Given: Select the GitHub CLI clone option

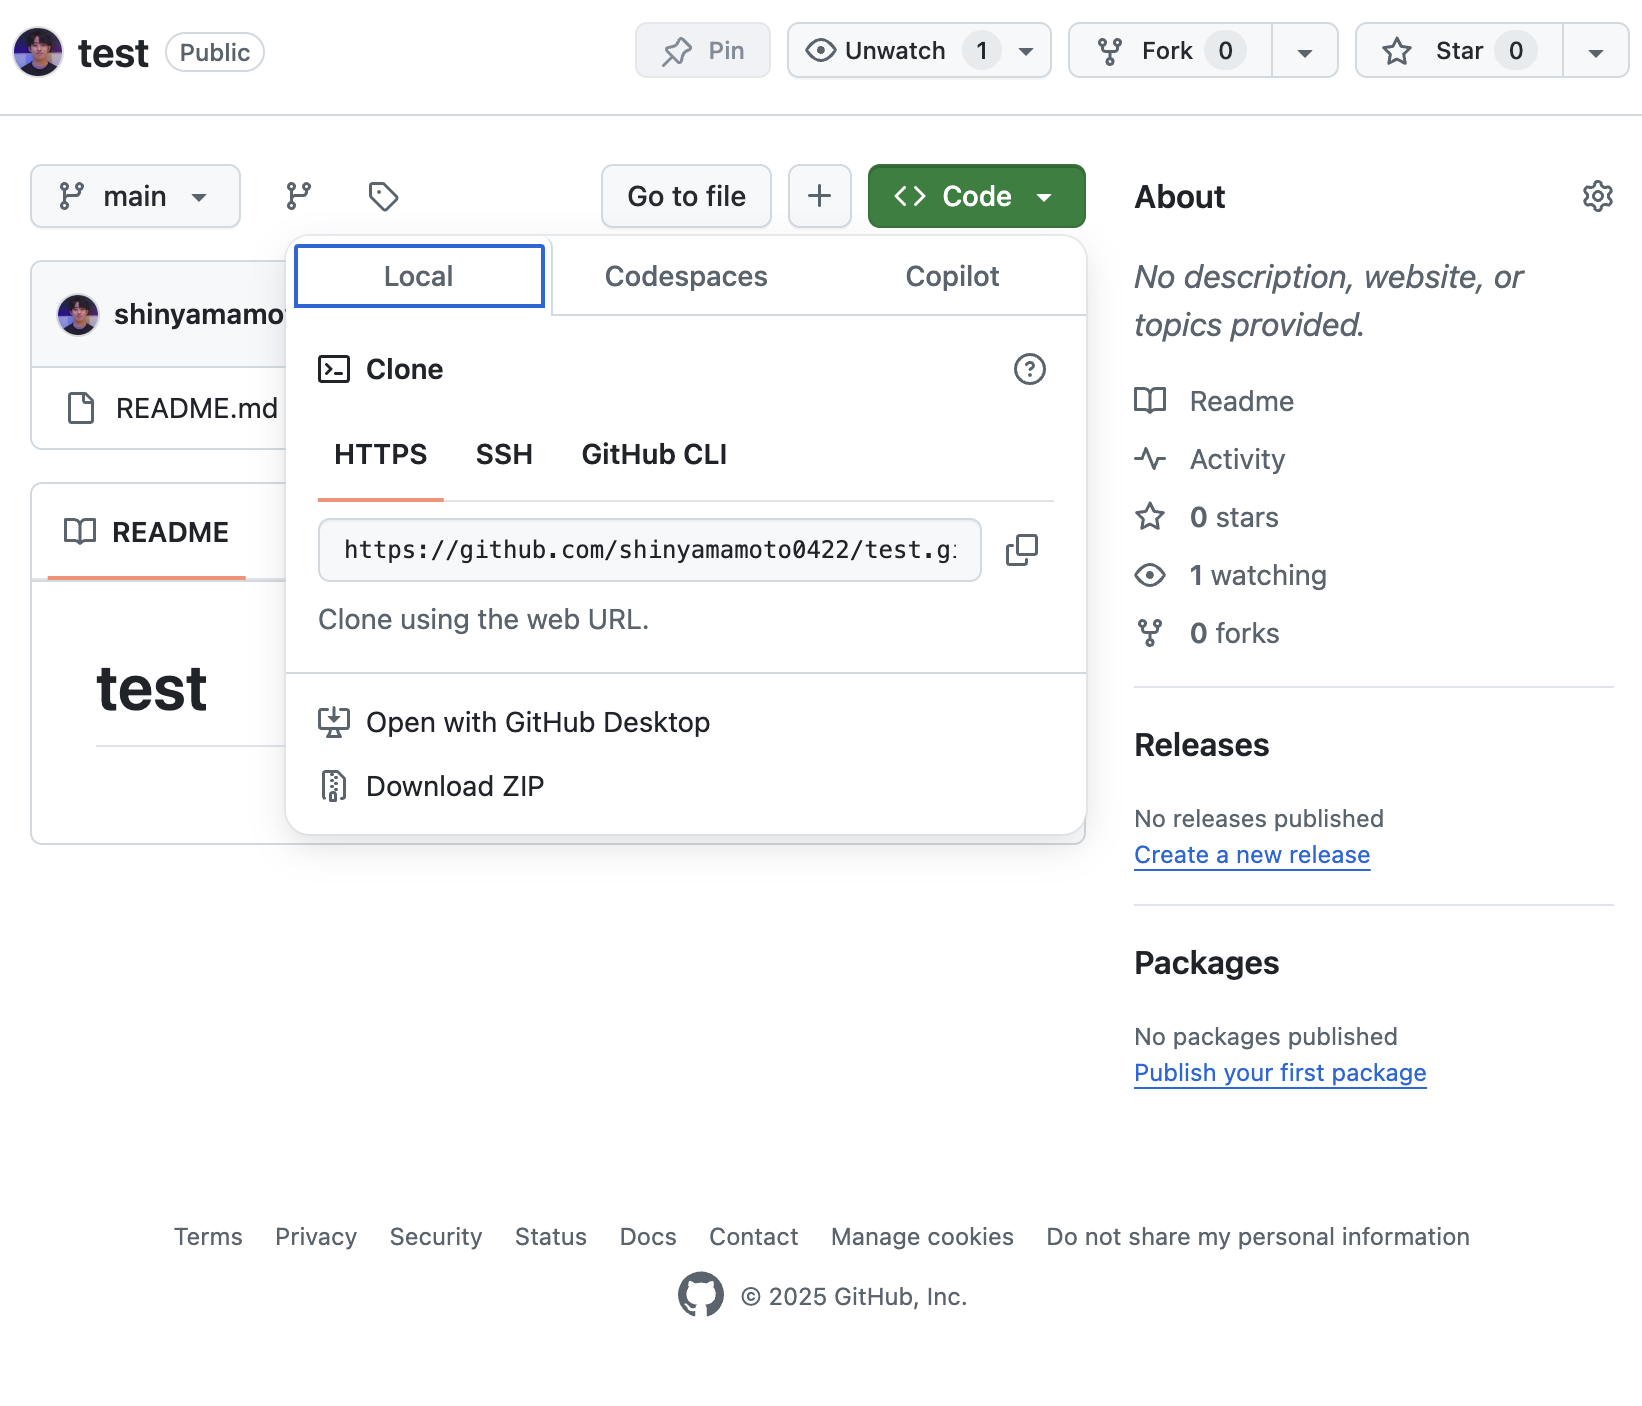Looking at the screenshot, I should coord(654,455).
